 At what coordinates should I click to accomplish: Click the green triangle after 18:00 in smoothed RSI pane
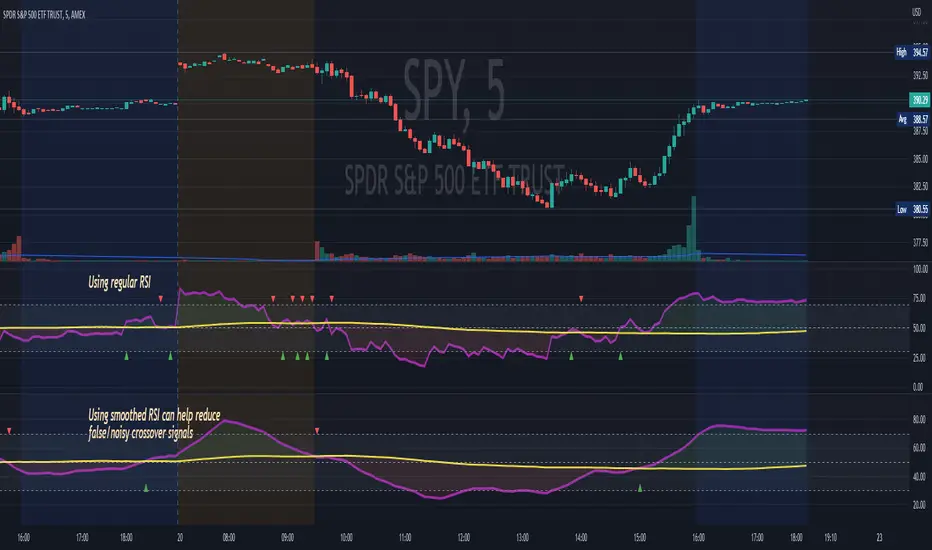pos(146,488)
